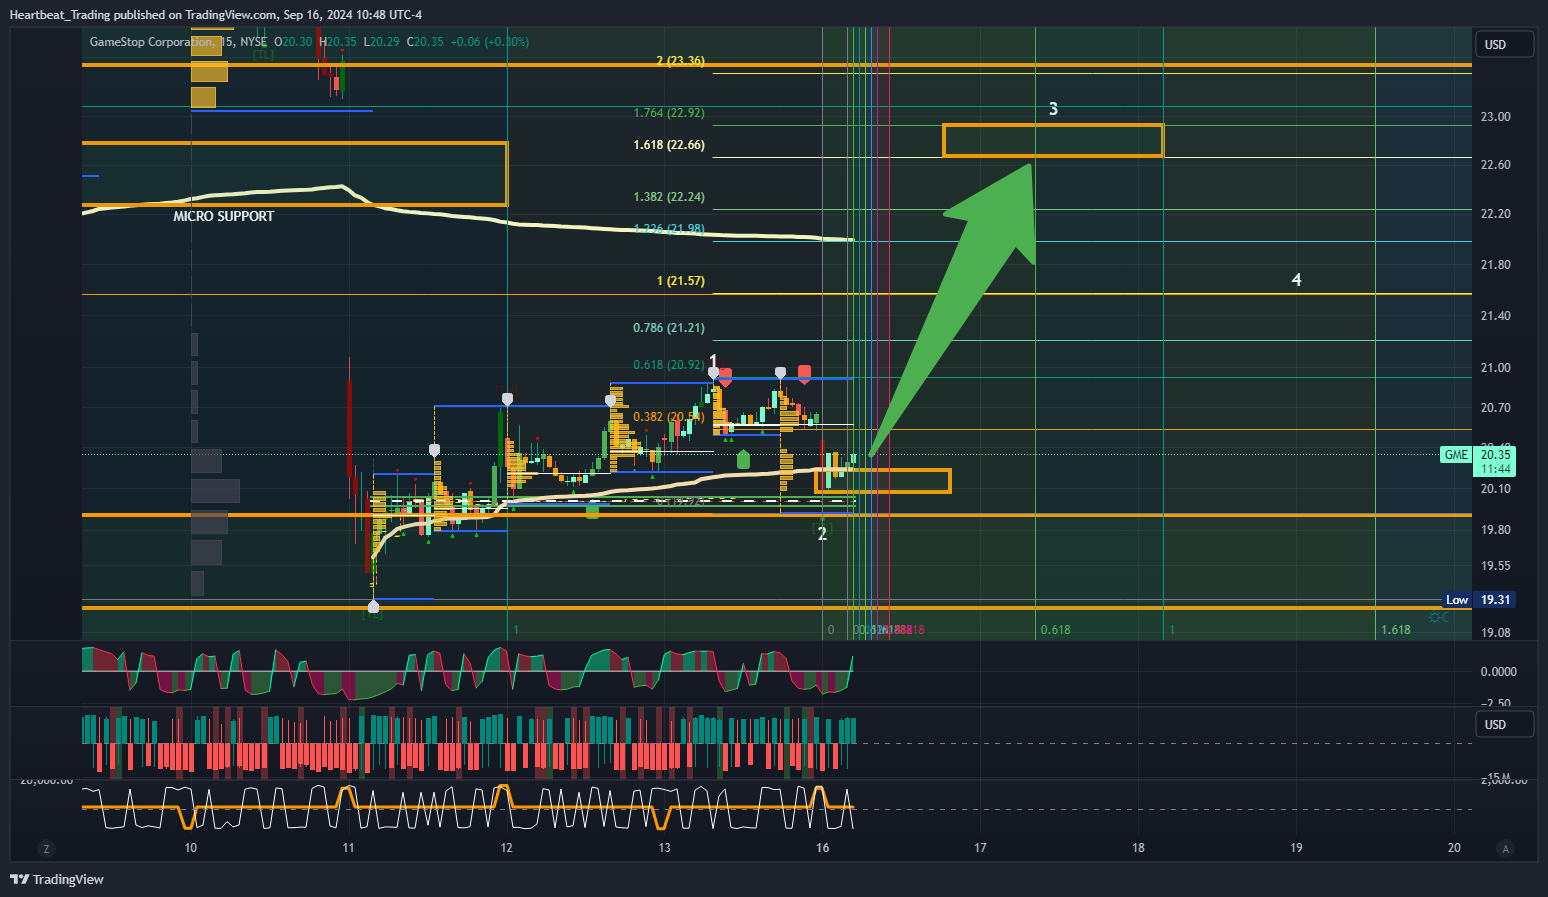1548x897 pixels.
Task: Click date 20 on the time axis
Action: (x=1454, y=848)
